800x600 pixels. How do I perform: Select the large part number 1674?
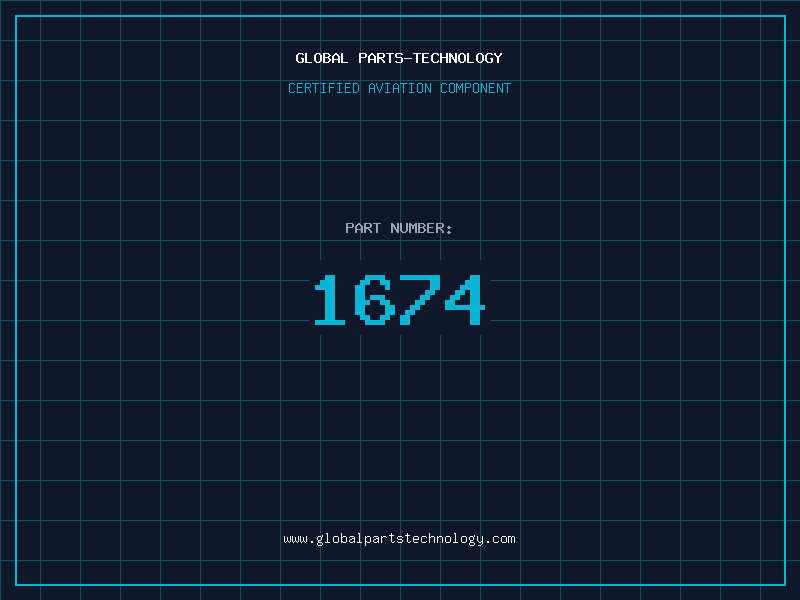pos(399,300)
